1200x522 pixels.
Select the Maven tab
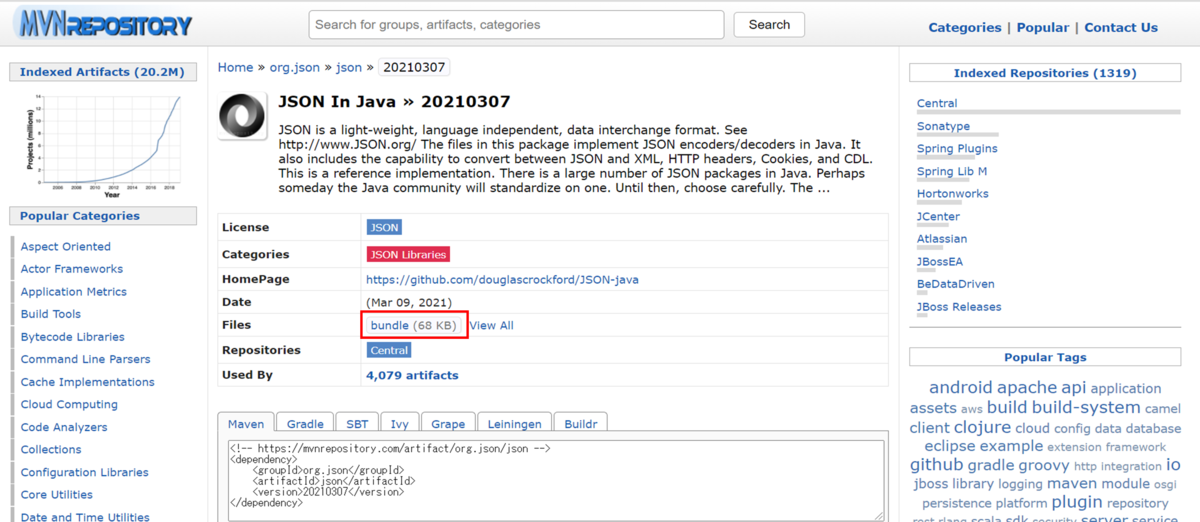(x=245, y=423)
